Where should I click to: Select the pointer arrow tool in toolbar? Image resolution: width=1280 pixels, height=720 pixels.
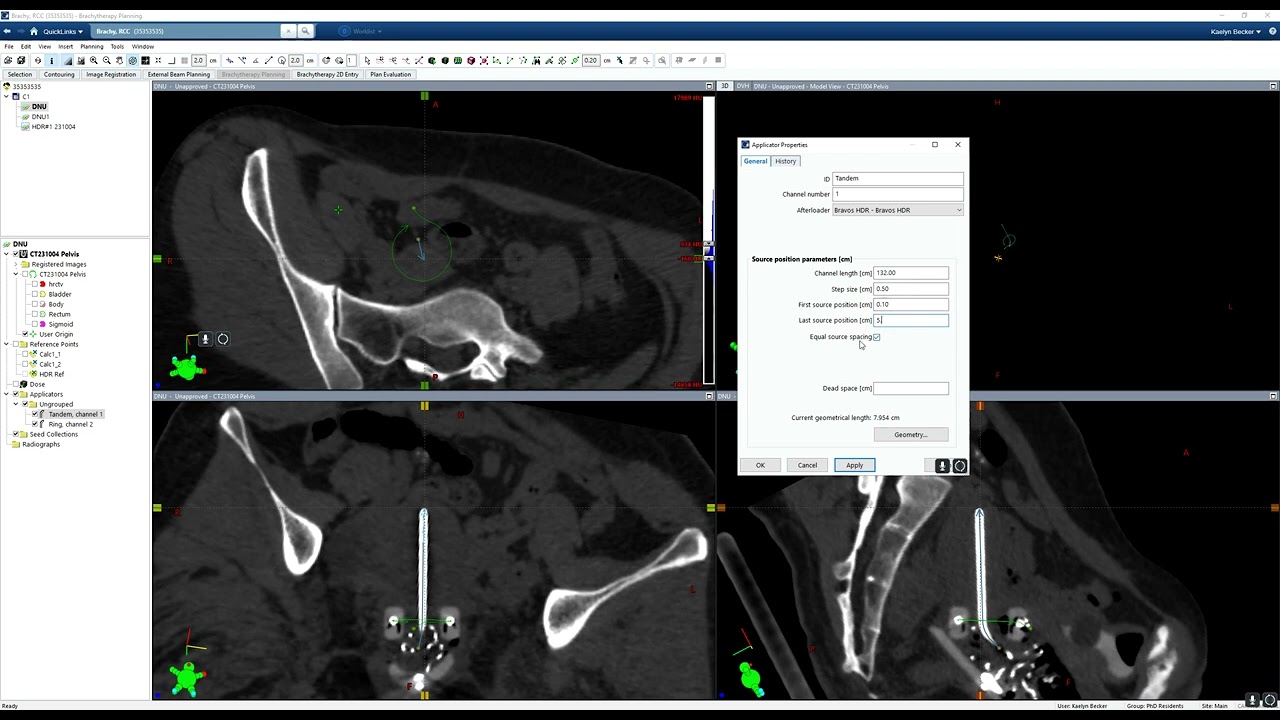(x=367, y=60)
